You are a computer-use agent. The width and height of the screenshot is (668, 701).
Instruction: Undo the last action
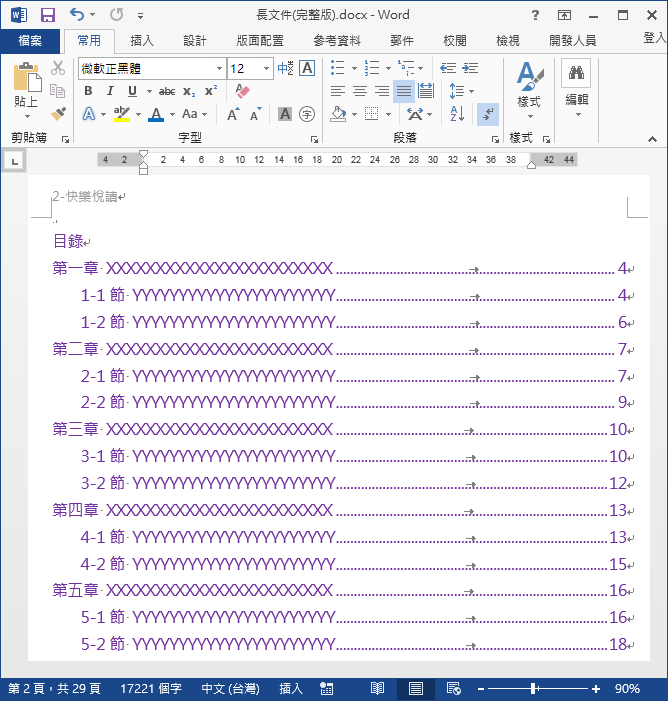point(77,15)
